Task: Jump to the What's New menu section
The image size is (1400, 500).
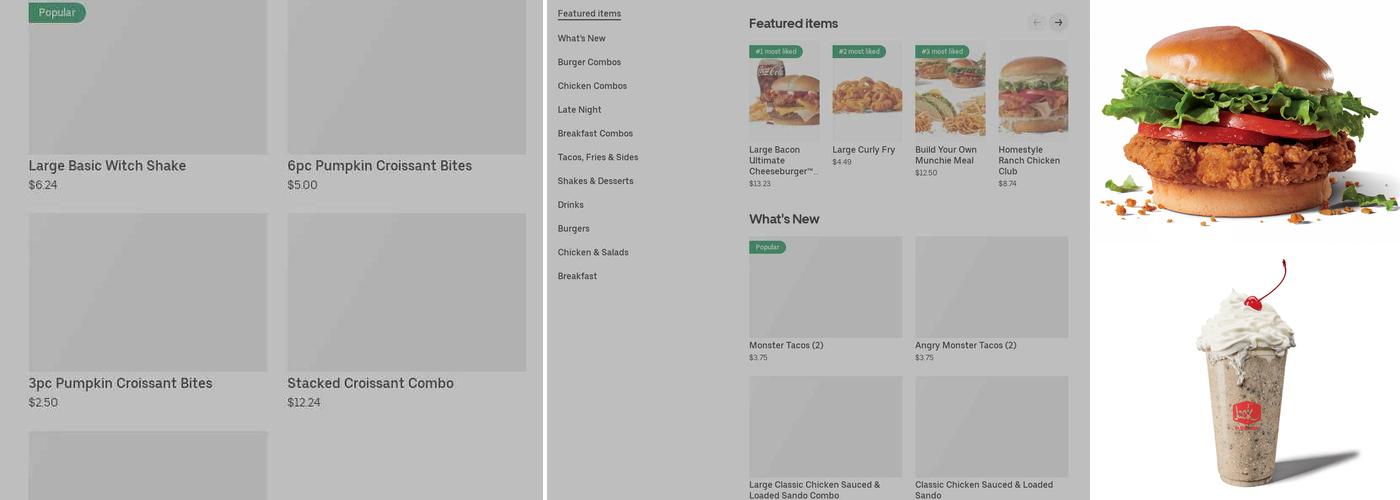Action: (x=582, y=38)
